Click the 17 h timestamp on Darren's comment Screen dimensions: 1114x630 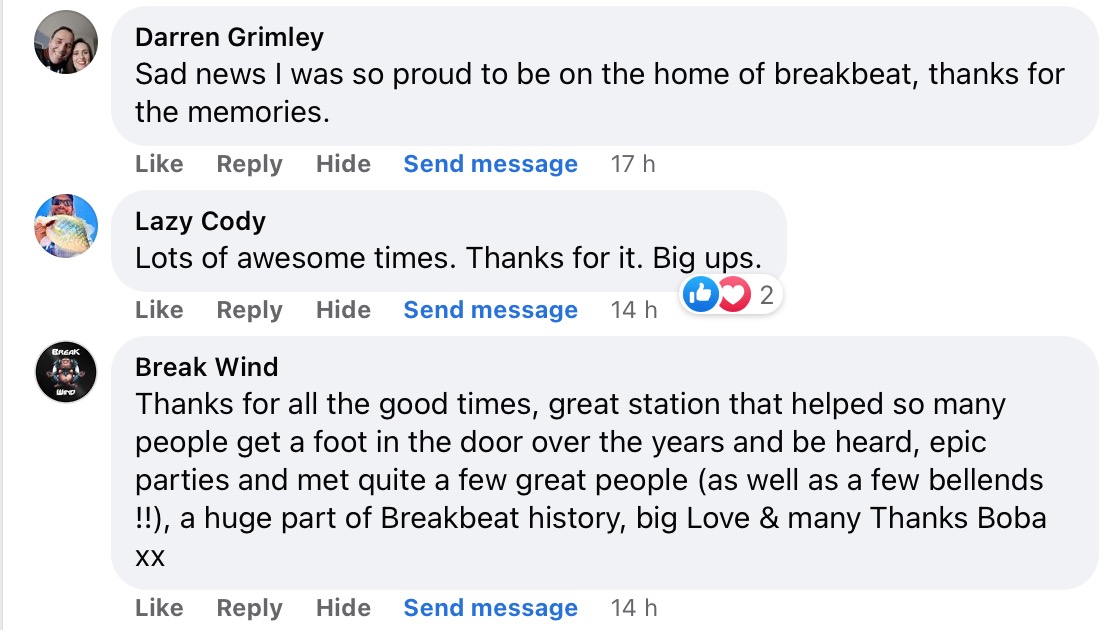pyautogui.click(x=633, y=164)
